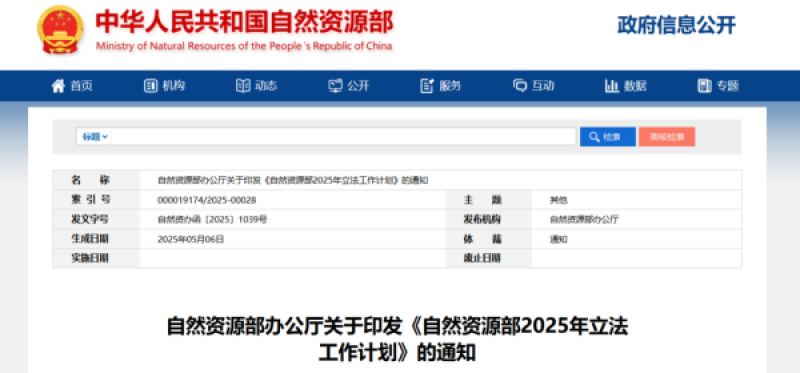
Task: Click the 发布机构 label cell
Action: (x=488, y=219)
